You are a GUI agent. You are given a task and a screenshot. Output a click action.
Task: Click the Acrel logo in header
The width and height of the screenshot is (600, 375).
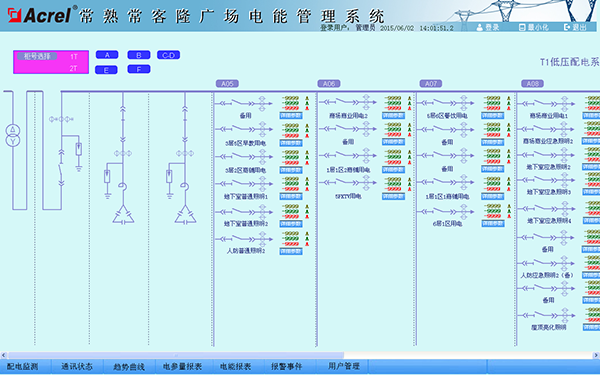40,15
